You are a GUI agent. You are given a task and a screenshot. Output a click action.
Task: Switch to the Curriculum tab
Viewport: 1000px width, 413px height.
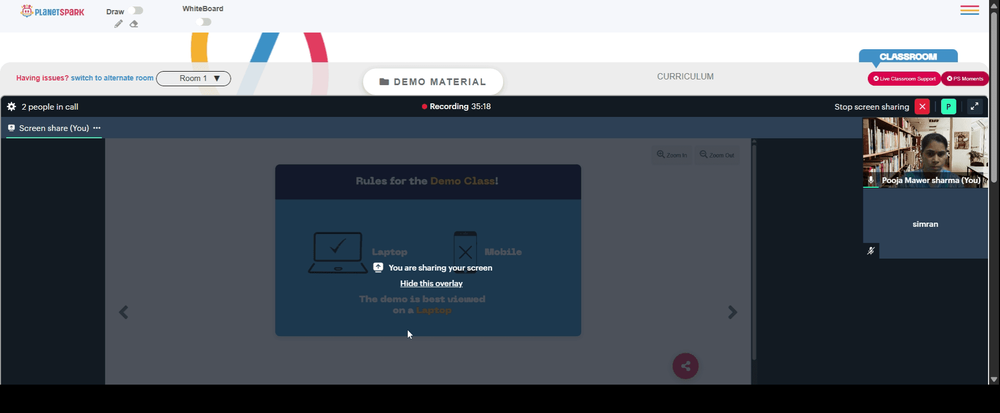(686, 76)
